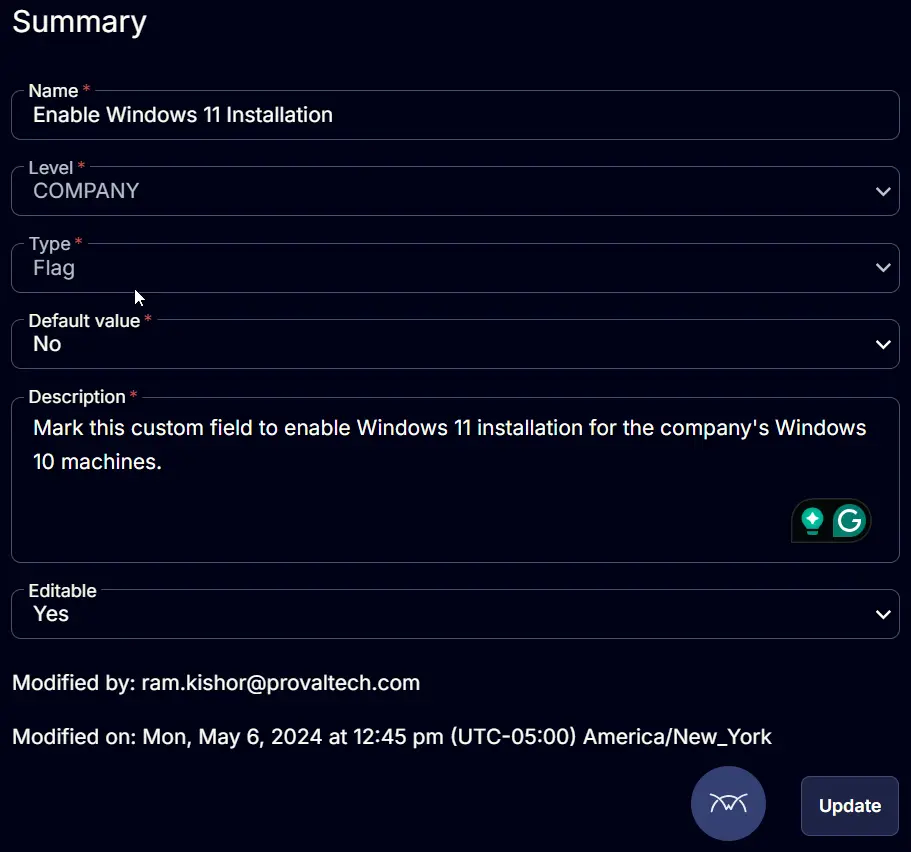Click the Editable field label
This screenshot has height=852, width=911.
(x=63, y=590)
